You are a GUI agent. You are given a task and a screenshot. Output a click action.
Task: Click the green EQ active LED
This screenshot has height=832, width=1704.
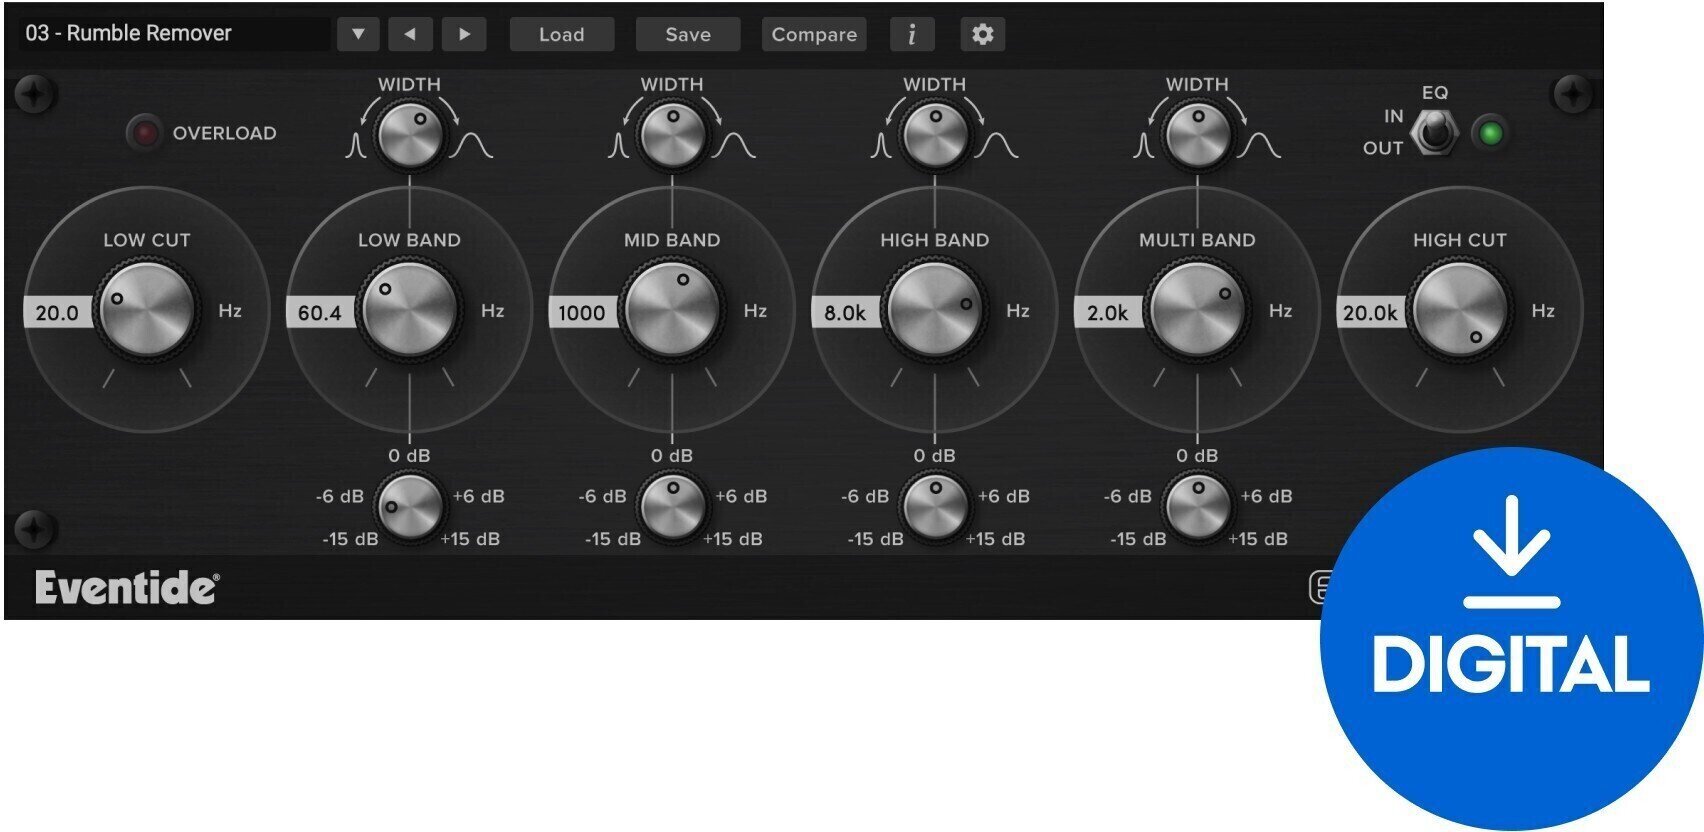pos(1491,133)
